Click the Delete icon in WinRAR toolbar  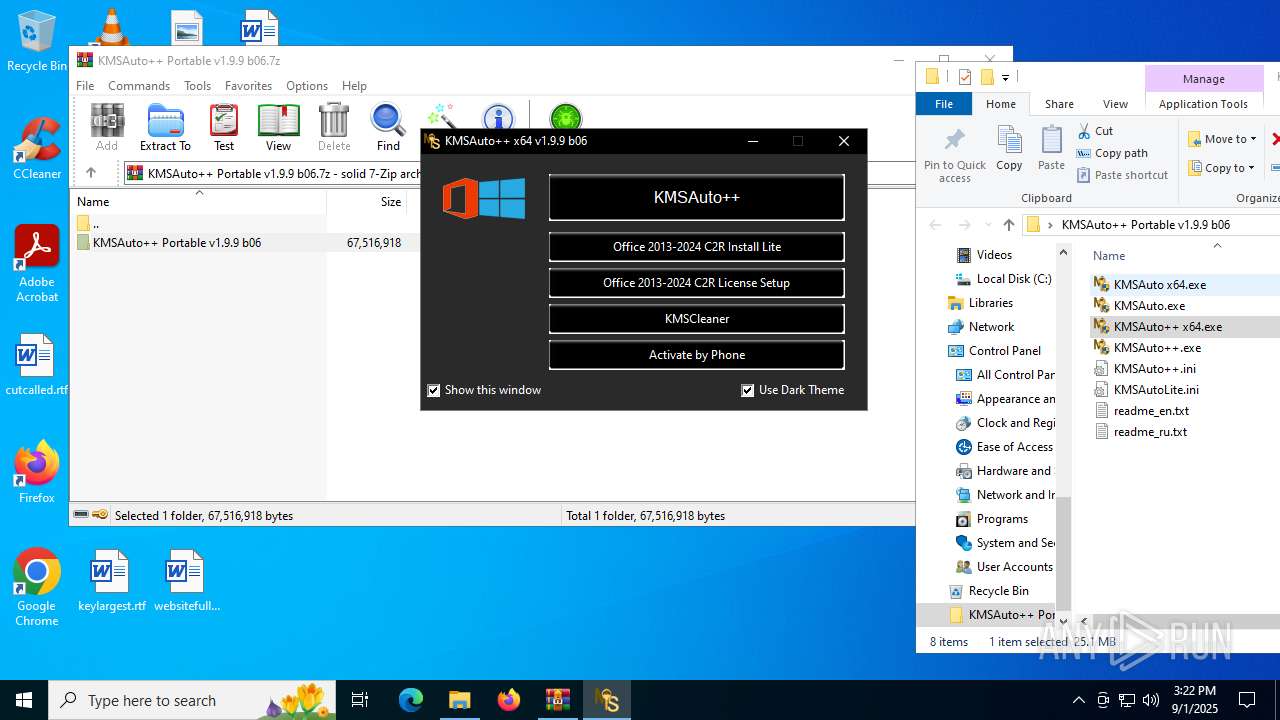click(334, 127)
